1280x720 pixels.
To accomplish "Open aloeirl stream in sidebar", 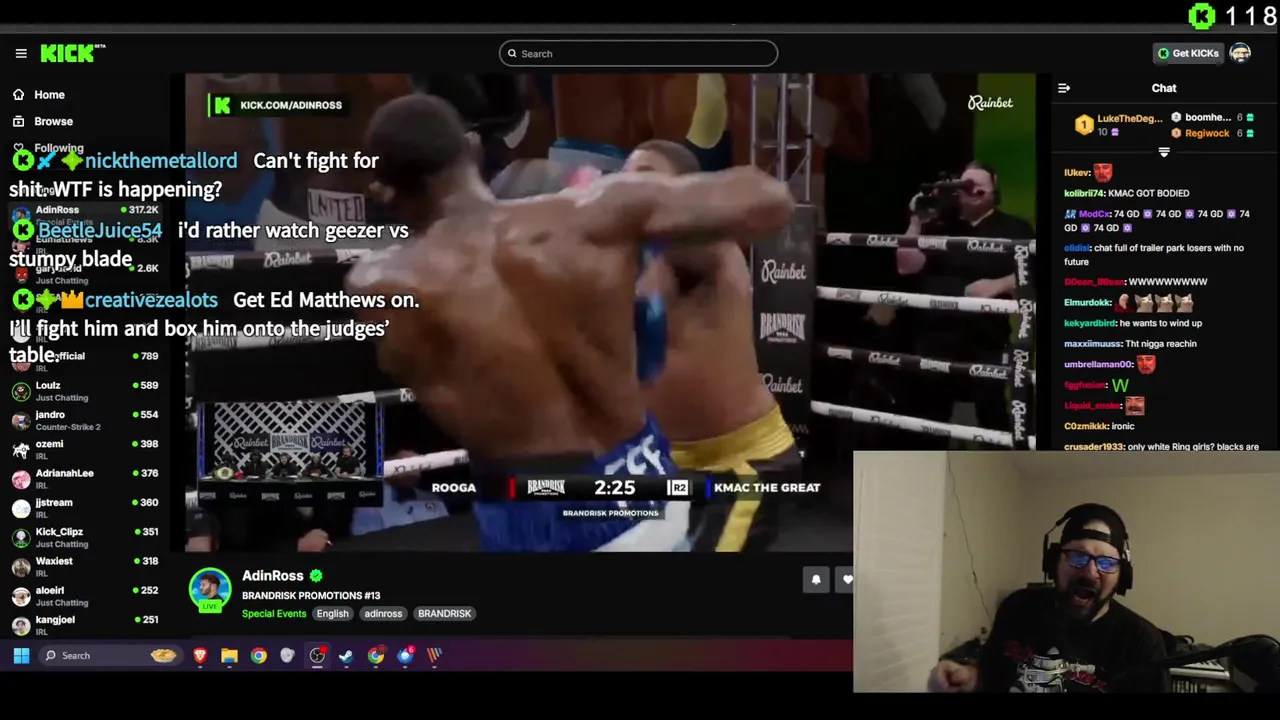I will (x=85, y=596).
